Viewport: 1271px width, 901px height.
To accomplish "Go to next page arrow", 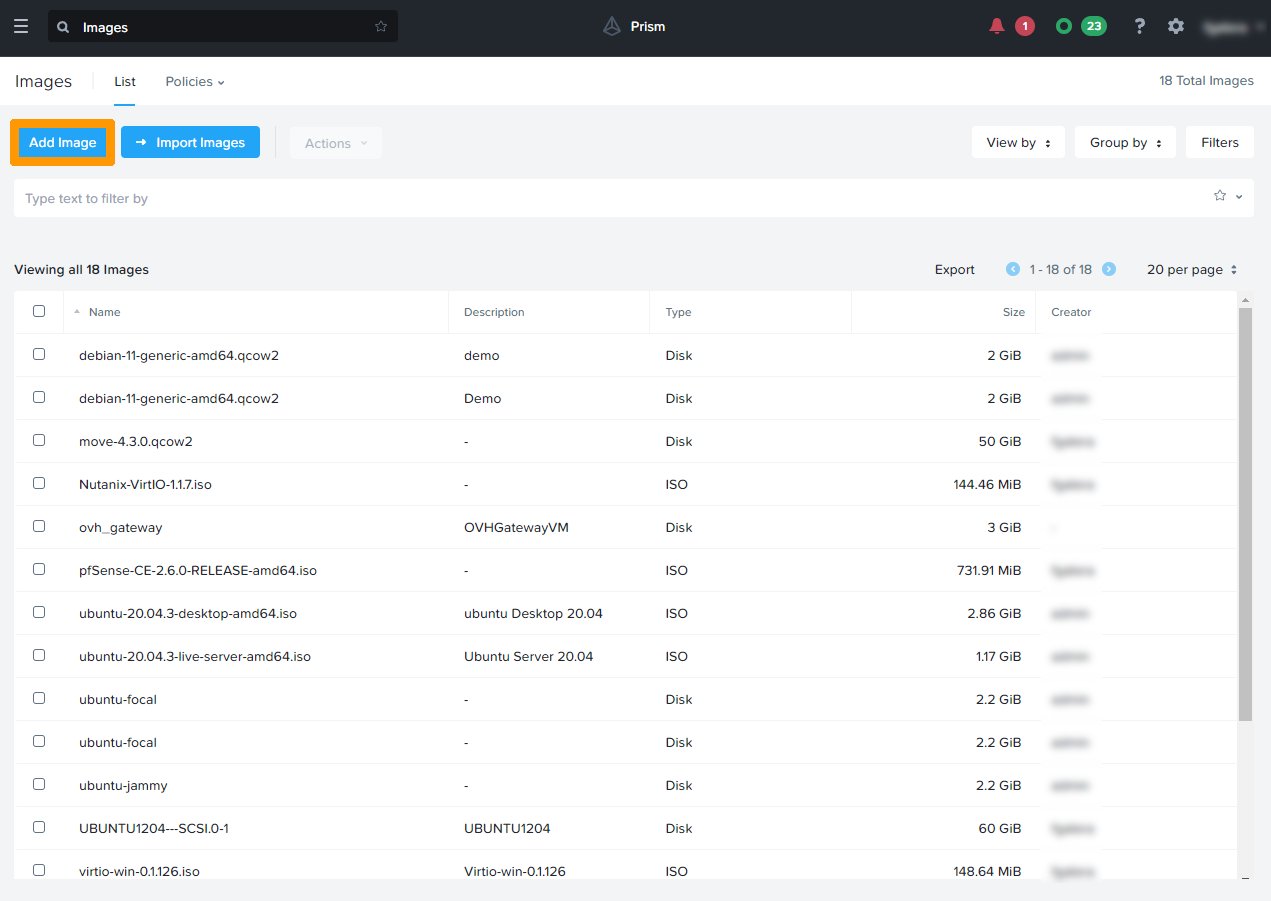I will [1109, 270].
